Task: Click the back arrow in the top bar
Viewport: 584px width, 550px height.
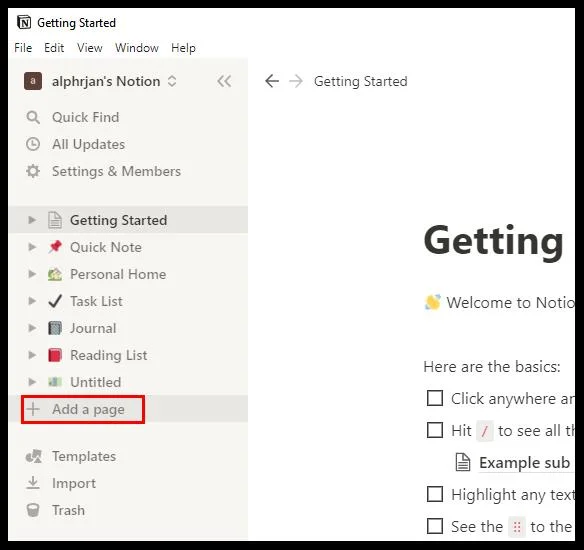Action: pos(272,81)
